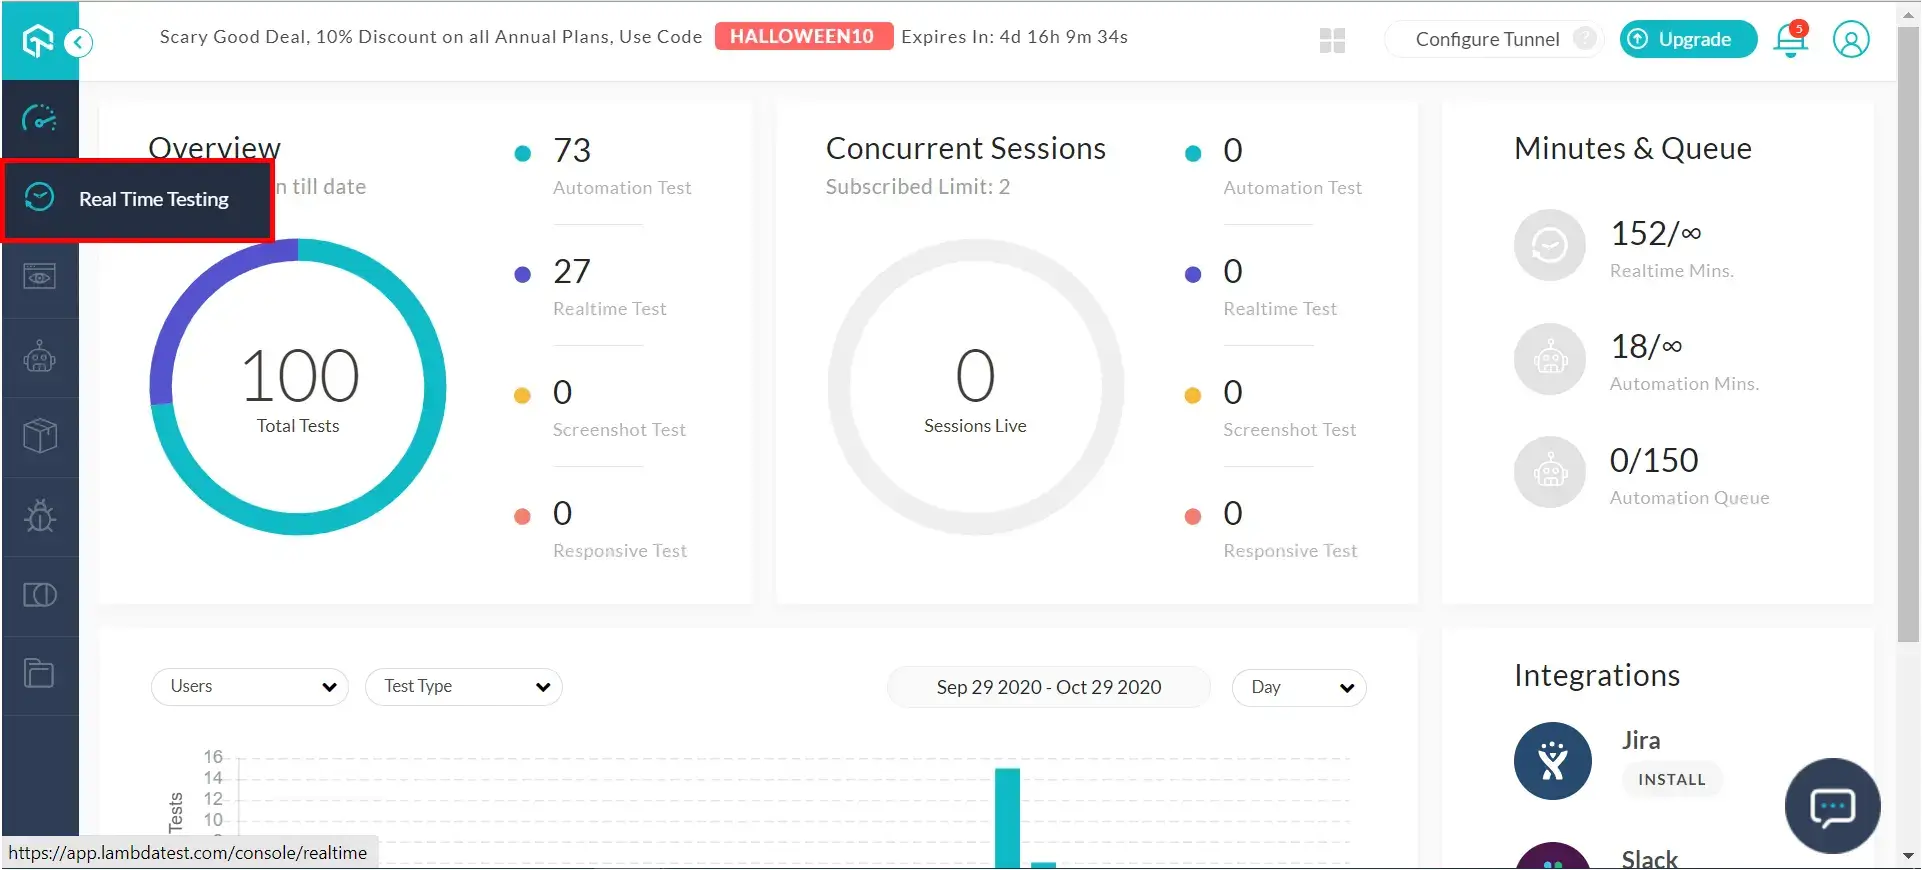Click the Upgrade button
This screenshot has height=870, width=1922.
[x=1687, y=39]
